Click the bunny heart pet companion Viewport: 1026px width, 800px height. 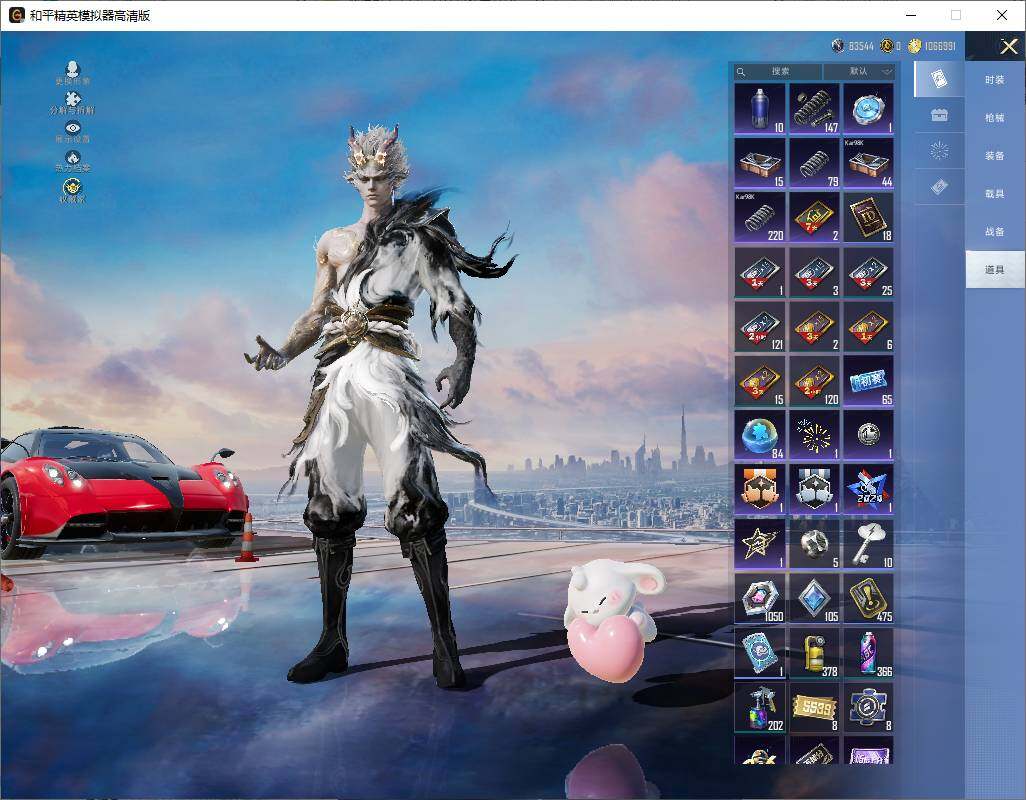(x=614, y=619)
